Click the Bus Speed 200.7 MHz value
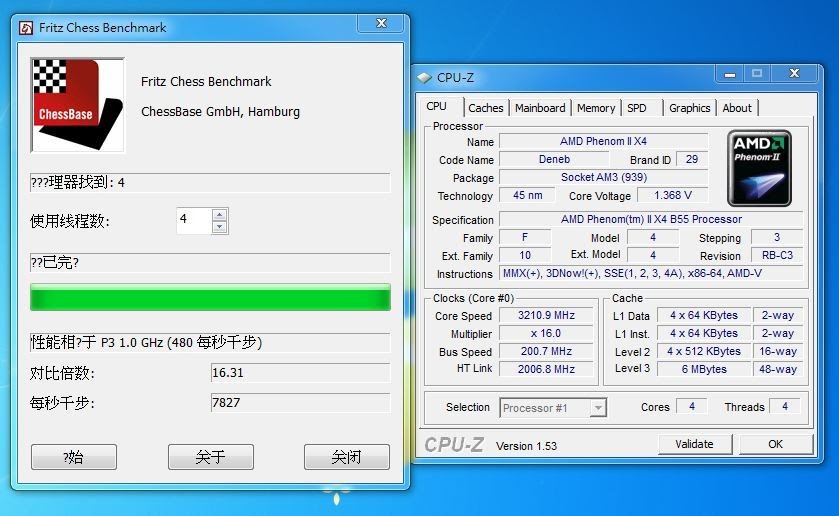Screen dimensions: 839x516 pos(546,352)
